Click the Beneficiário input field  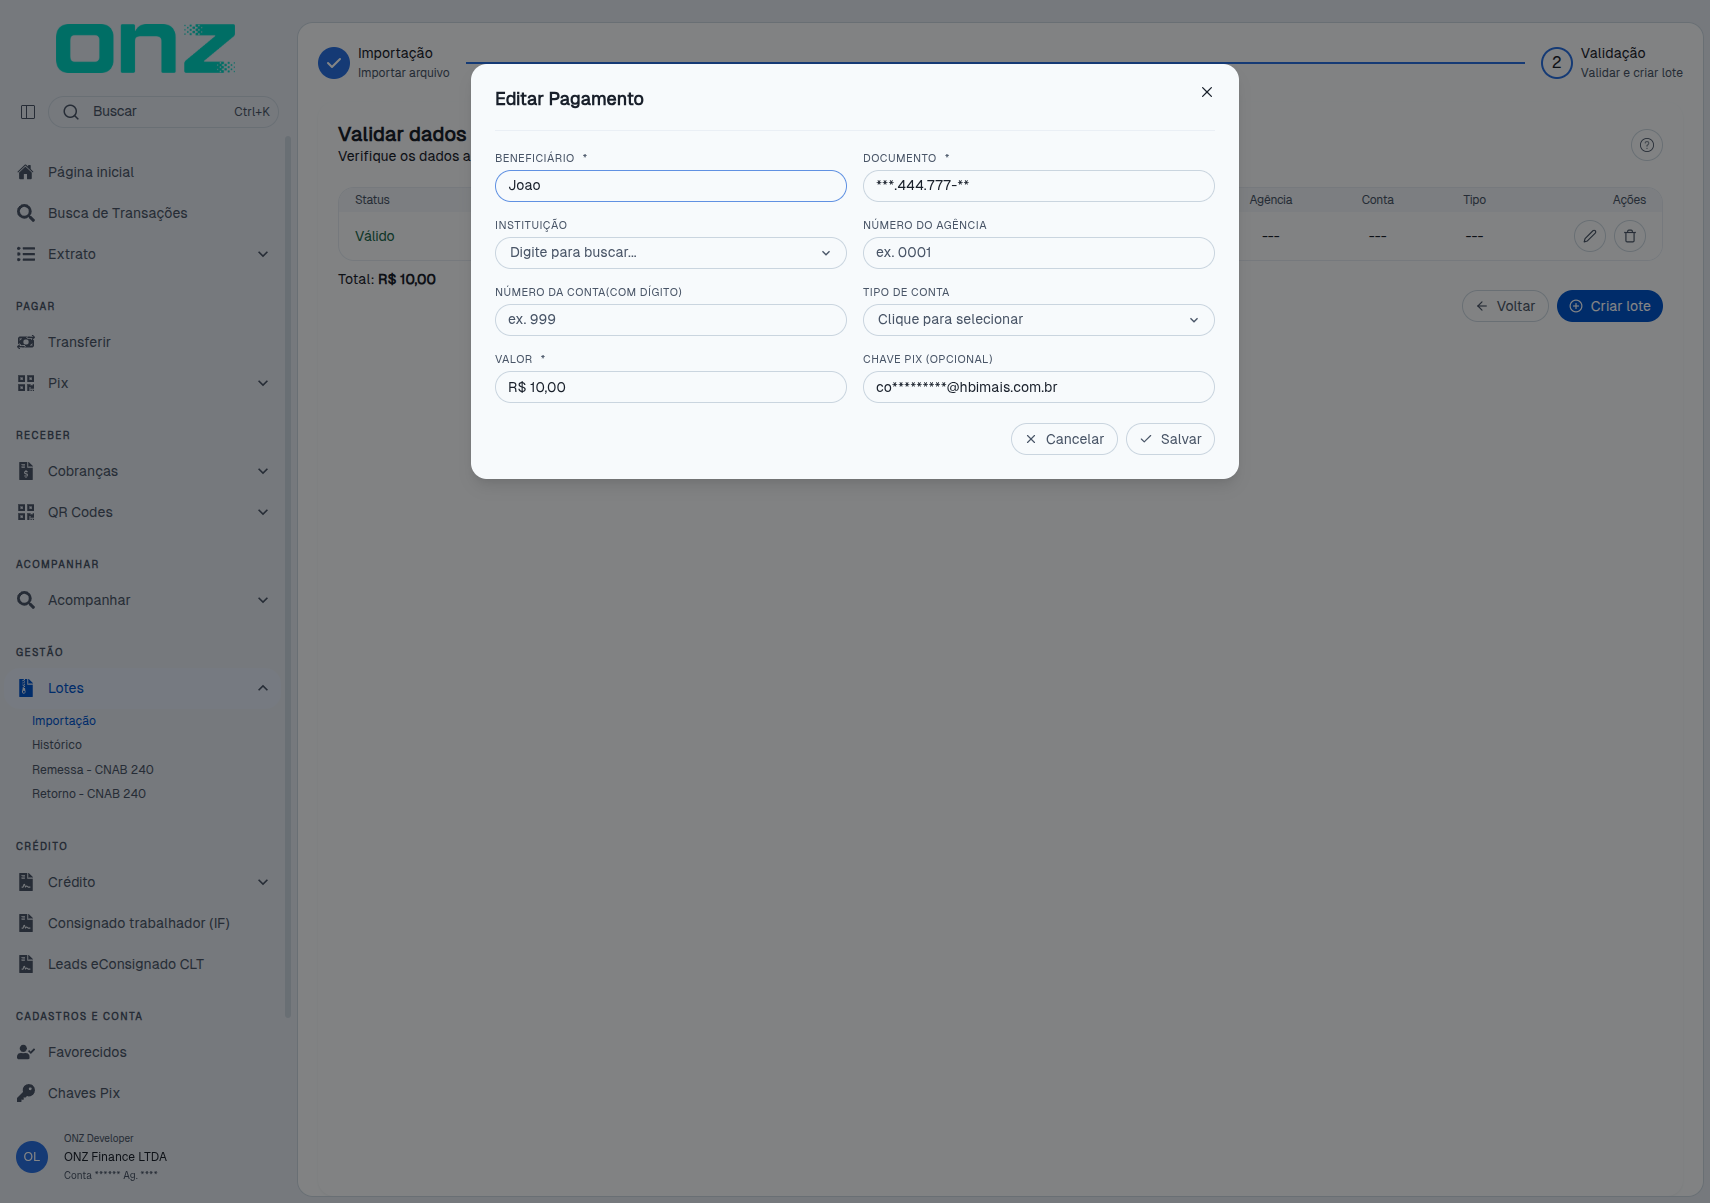[671, 186]
